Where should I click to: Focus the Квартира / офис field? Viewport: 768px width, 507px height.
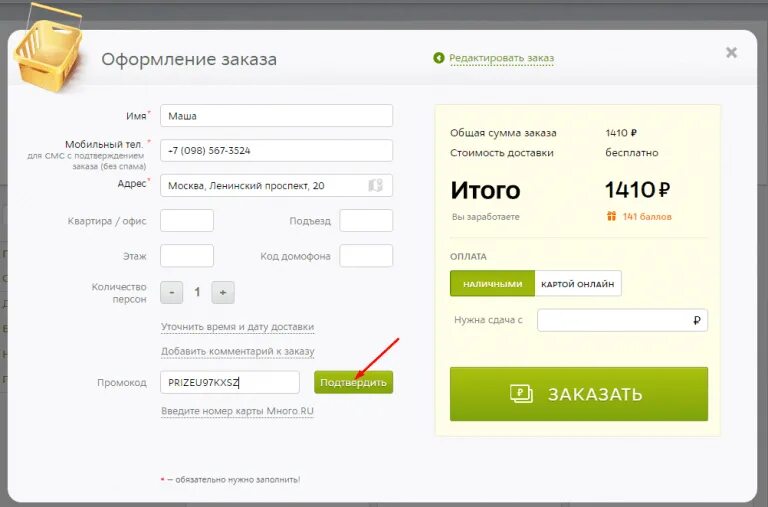point(187,220)
